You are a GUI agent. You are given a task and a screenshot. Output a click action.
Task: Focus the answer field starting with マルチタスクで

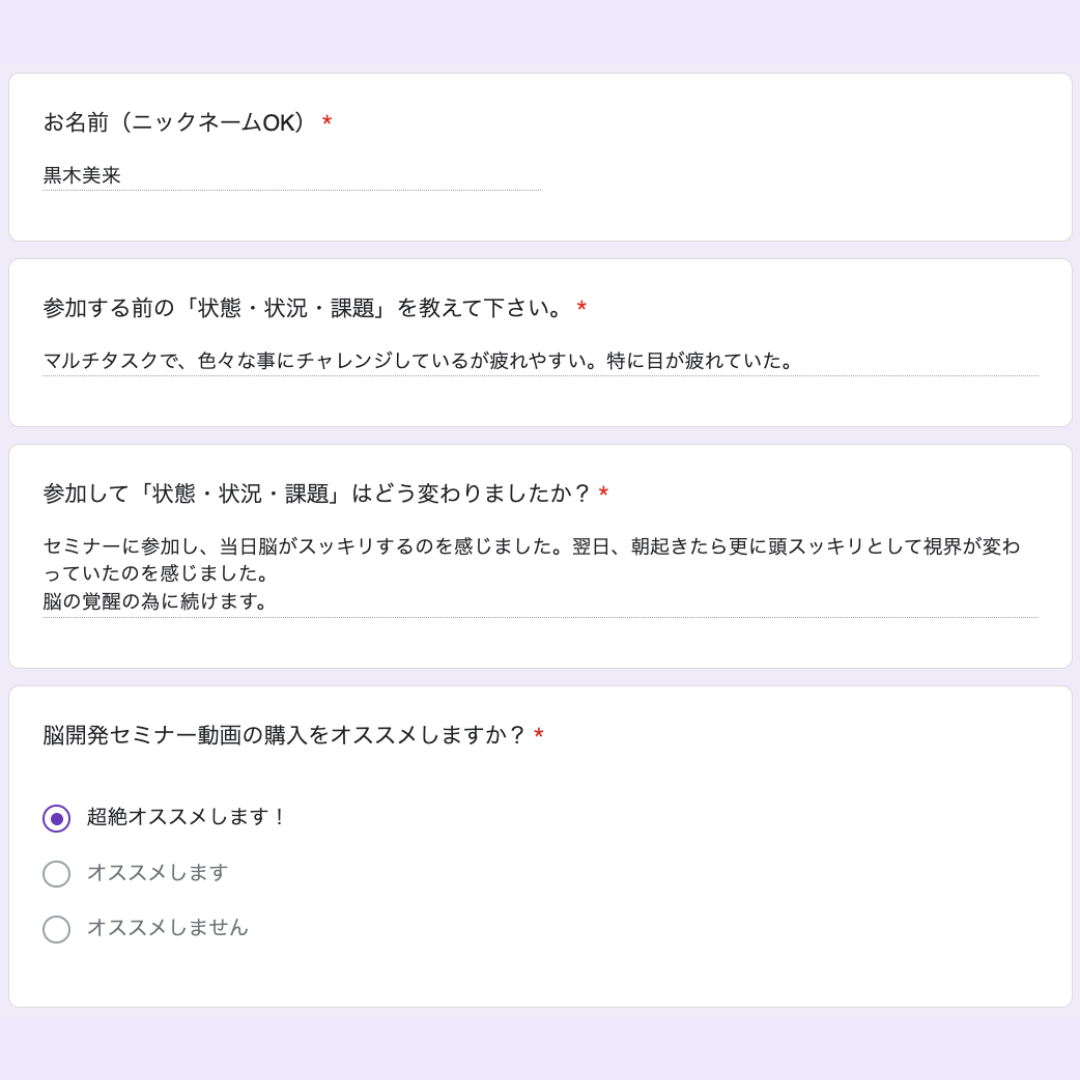(x=540, y=361)
